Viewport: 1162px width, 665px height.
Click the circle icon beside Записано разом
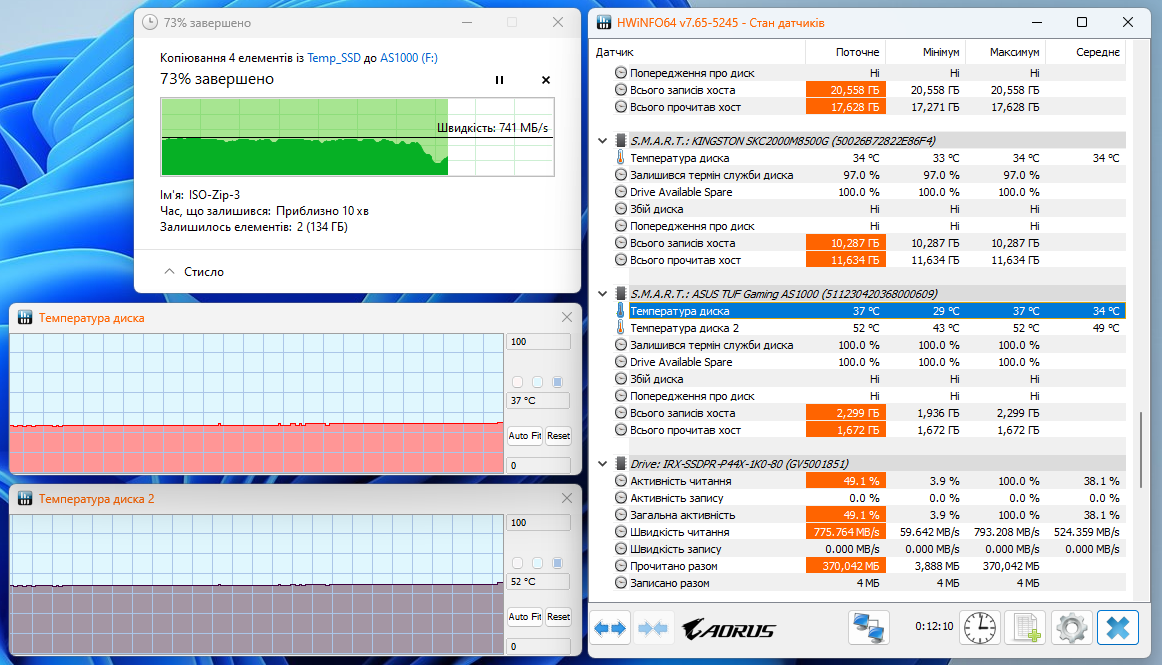coord(621,583)
